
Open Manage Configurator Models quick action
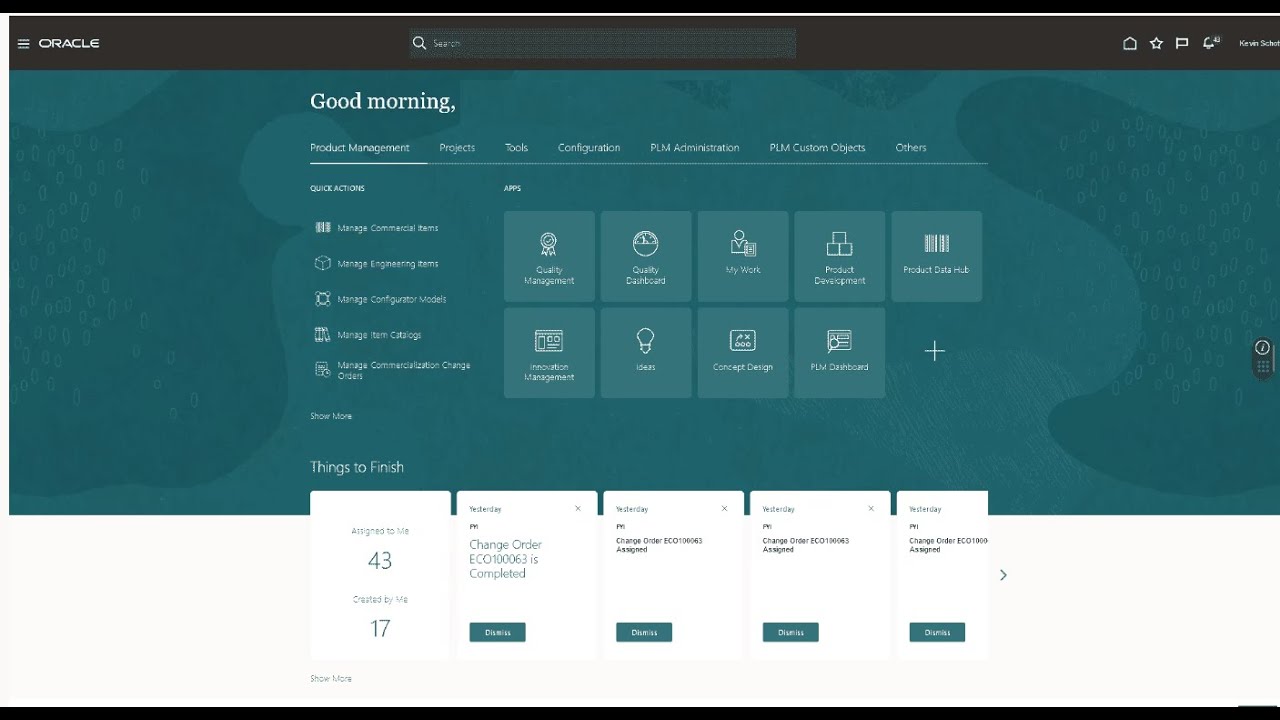pos(381,299)
